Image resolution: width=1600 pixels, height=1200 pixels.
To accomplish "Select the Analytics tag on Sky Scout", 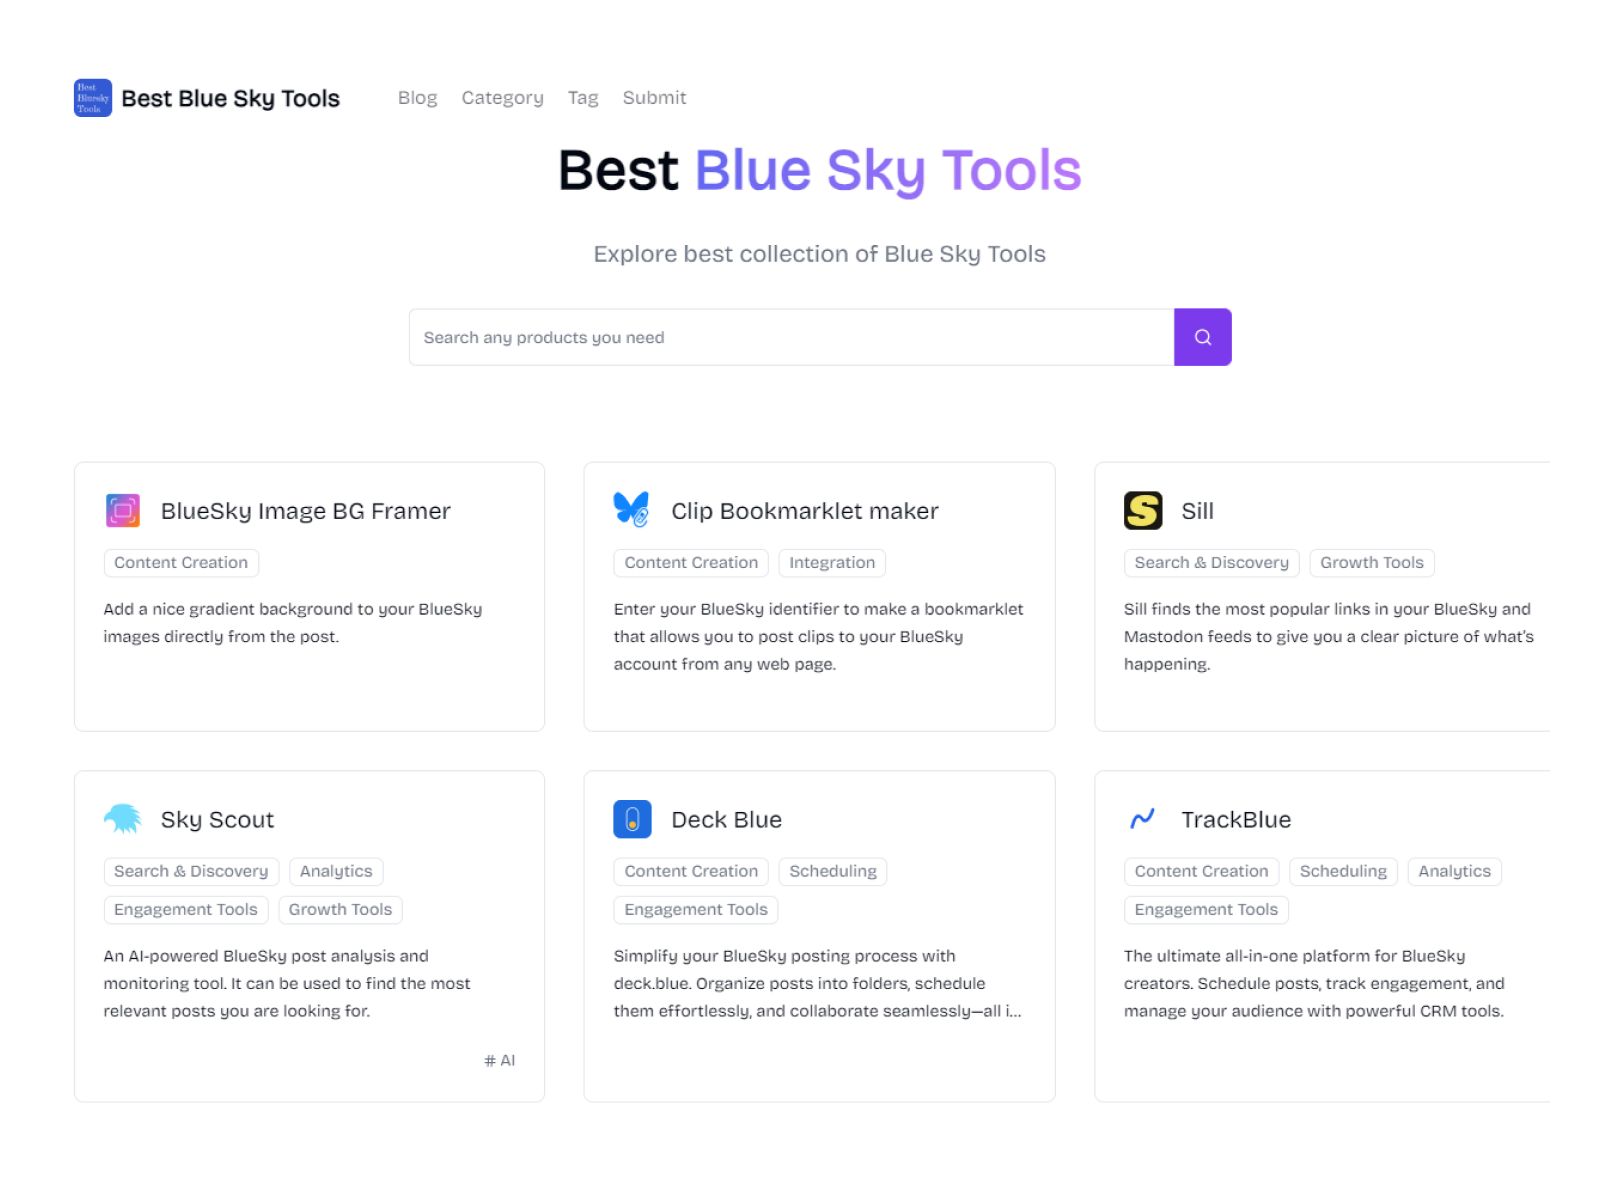I will point(336,870).
